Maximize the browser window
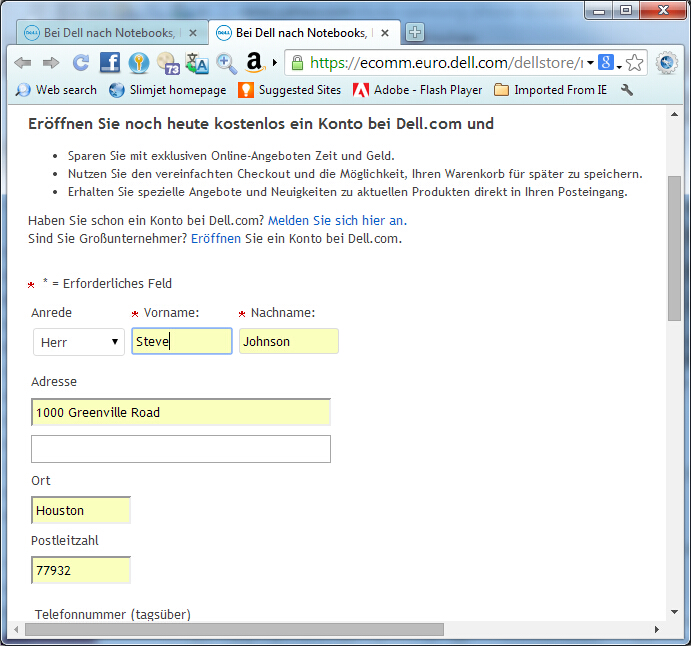Viewport: 691px width, 646px height. 626,11
